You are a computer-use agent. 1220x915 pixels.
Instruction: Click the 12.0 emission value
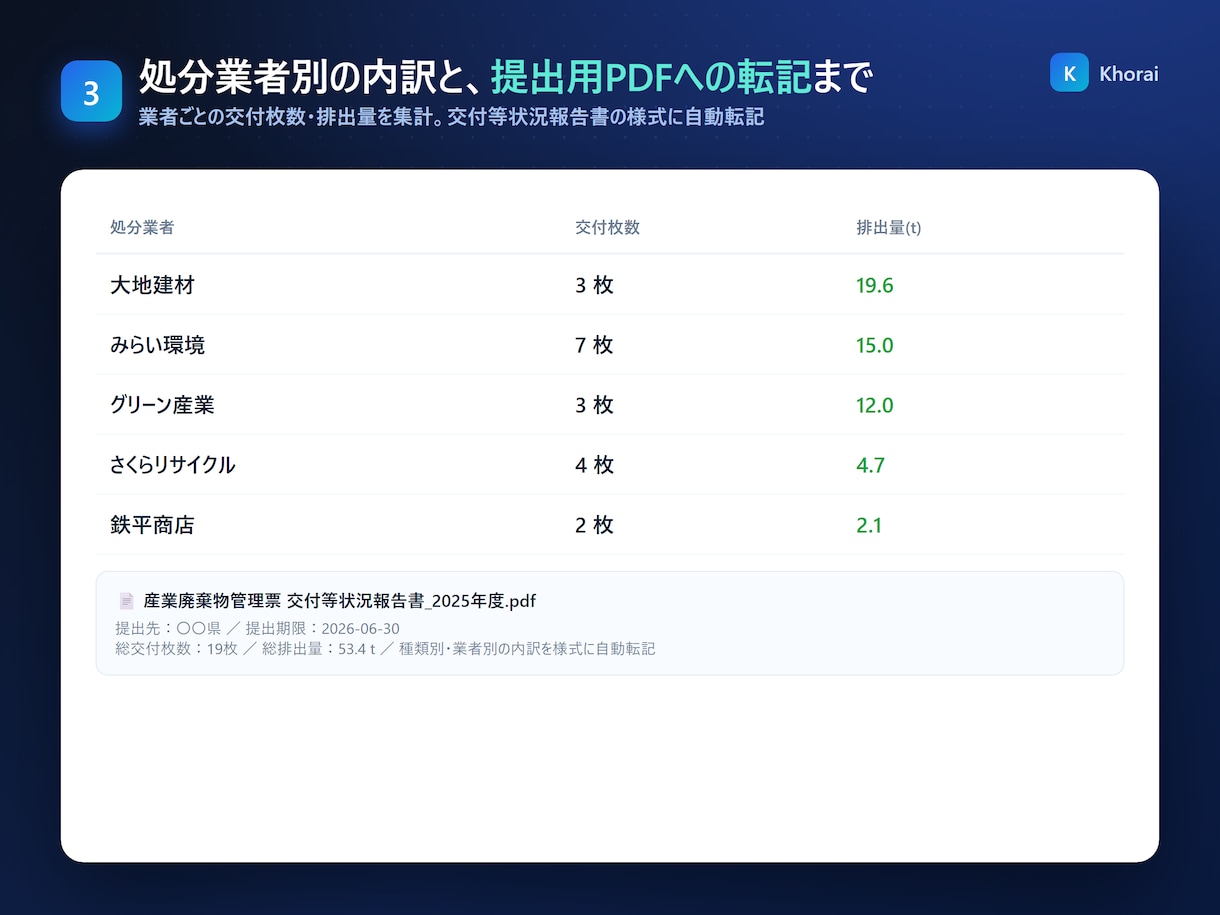coord(874,405)
